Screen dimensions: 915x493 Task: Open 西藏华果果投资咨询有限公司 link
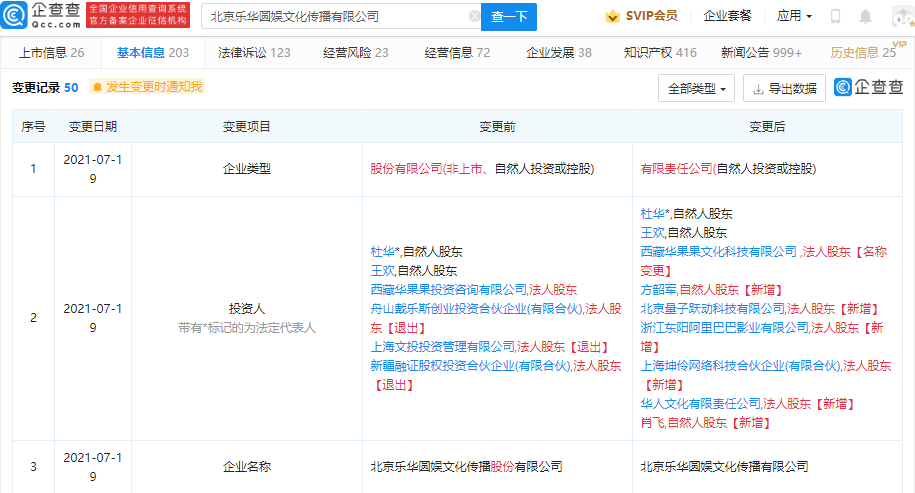(448, 290)
